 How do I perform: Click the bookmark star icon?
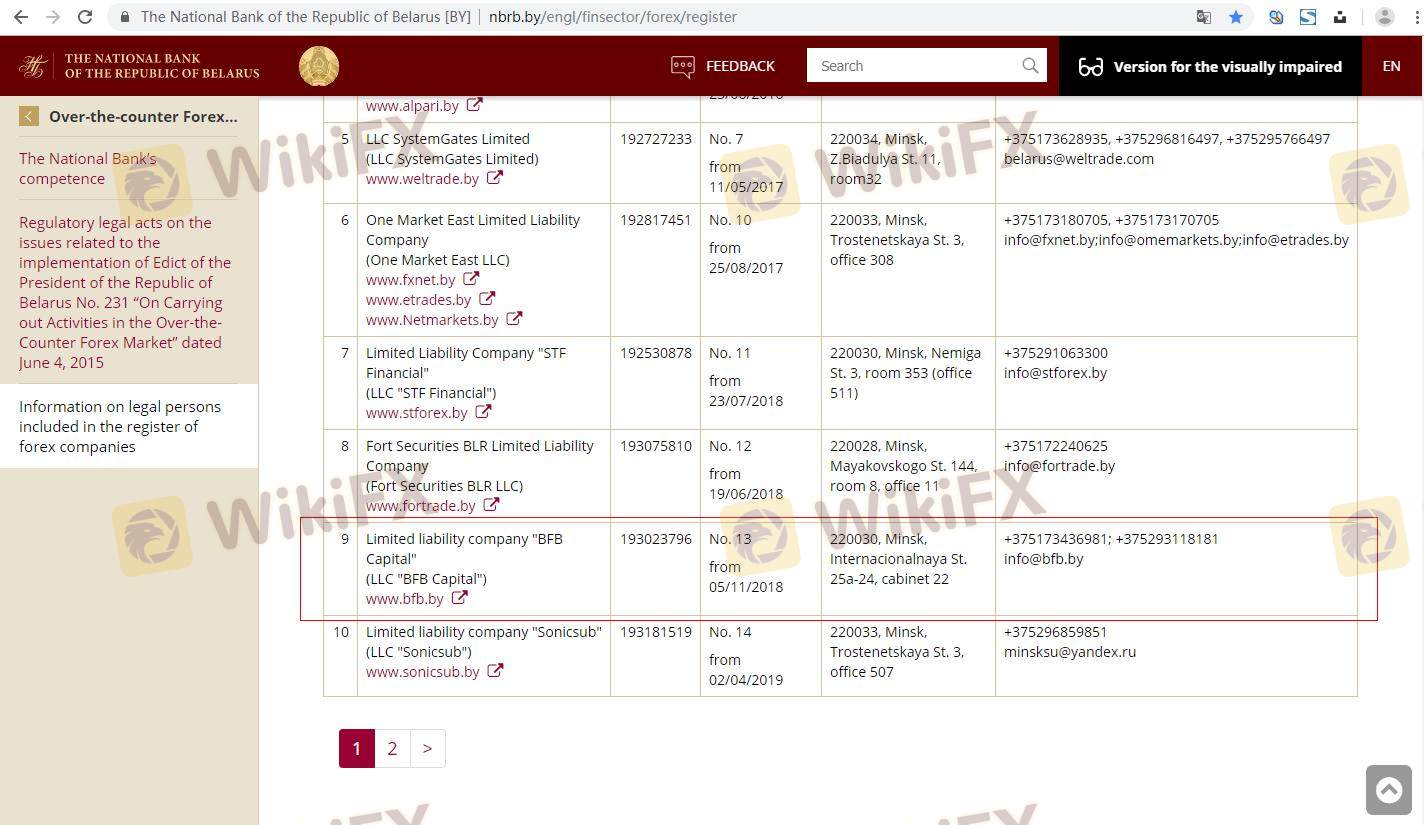coord(1236,17)
